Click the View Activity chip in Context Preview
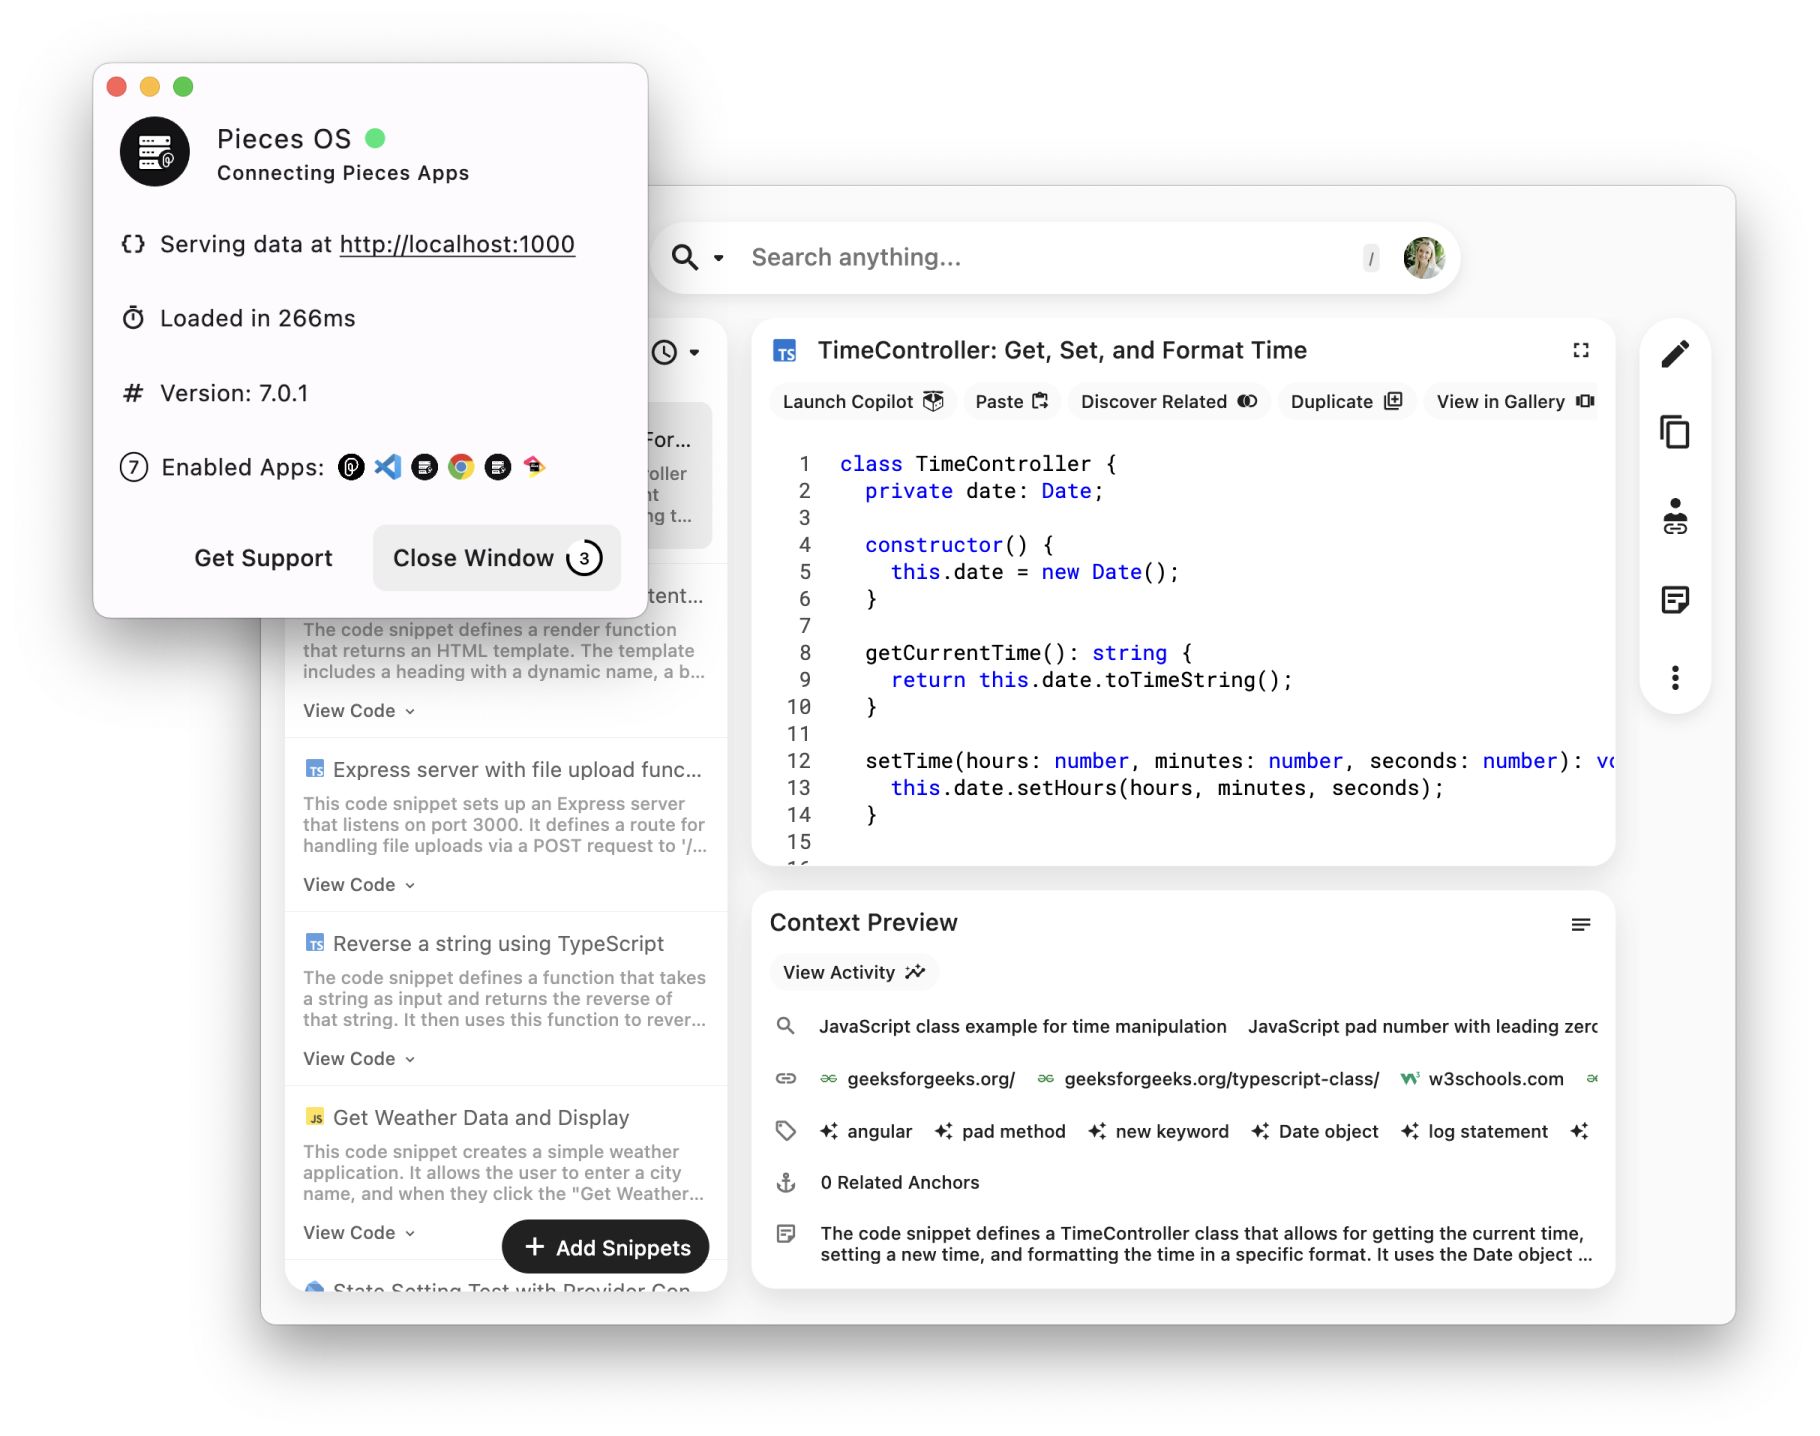 click(853, 971)
